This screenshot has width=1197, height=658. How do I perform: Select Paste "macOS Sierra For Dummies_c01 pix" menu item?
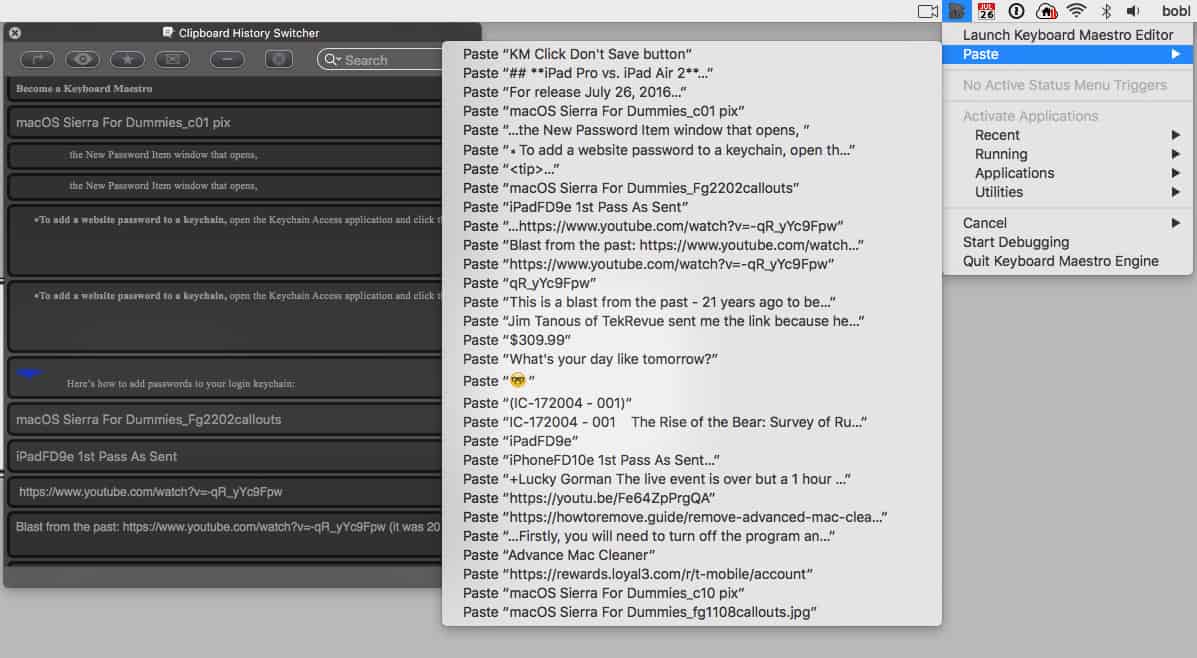click(691, 111)
